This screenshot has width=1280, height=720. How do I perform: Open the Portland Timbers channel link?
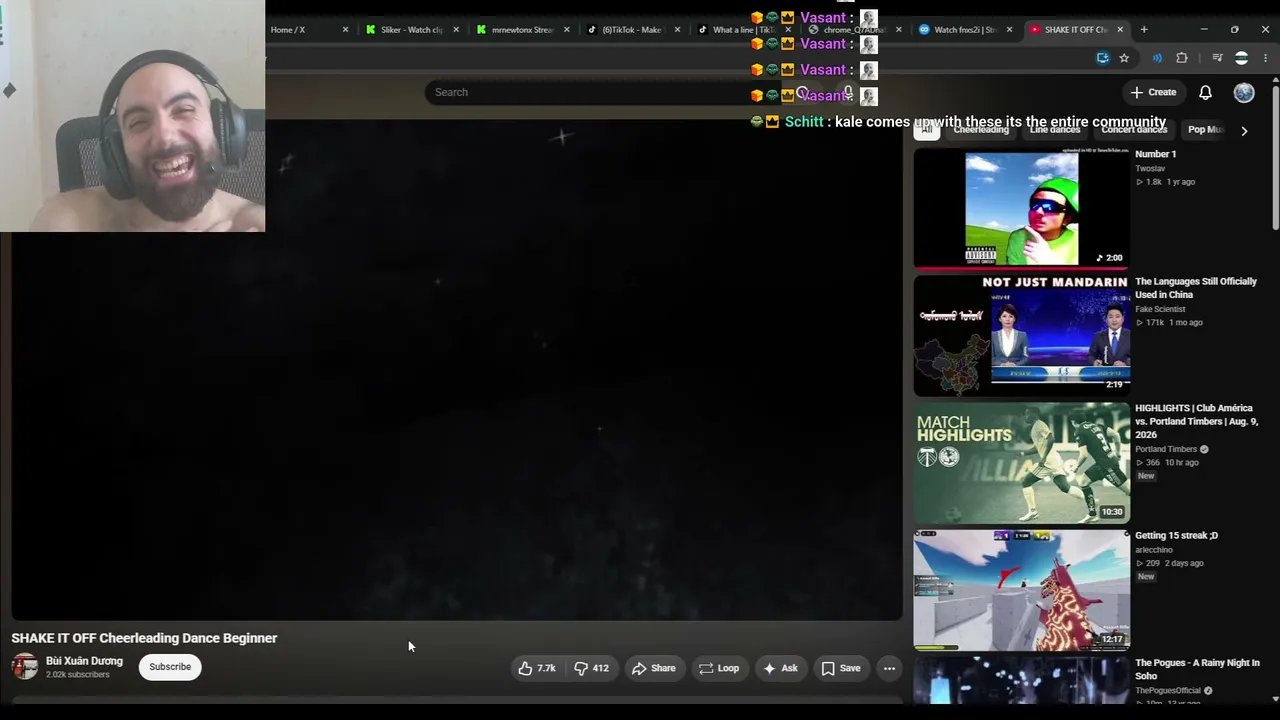[1166, 449]
